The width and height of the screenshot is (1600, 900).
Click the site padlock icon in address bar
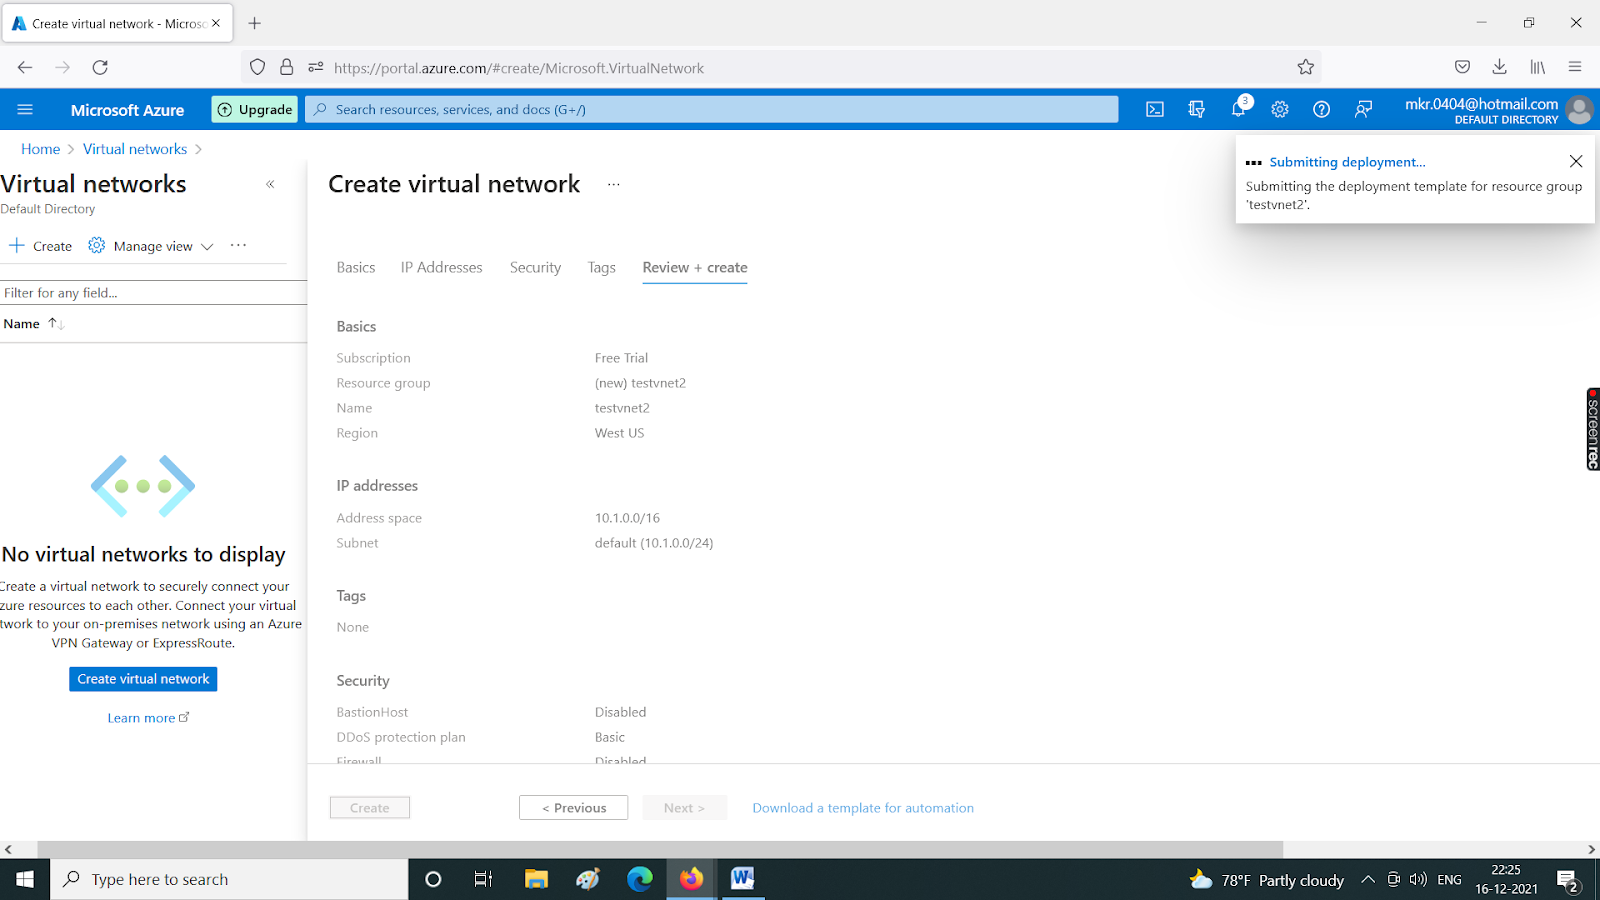(x=287, y=67)
